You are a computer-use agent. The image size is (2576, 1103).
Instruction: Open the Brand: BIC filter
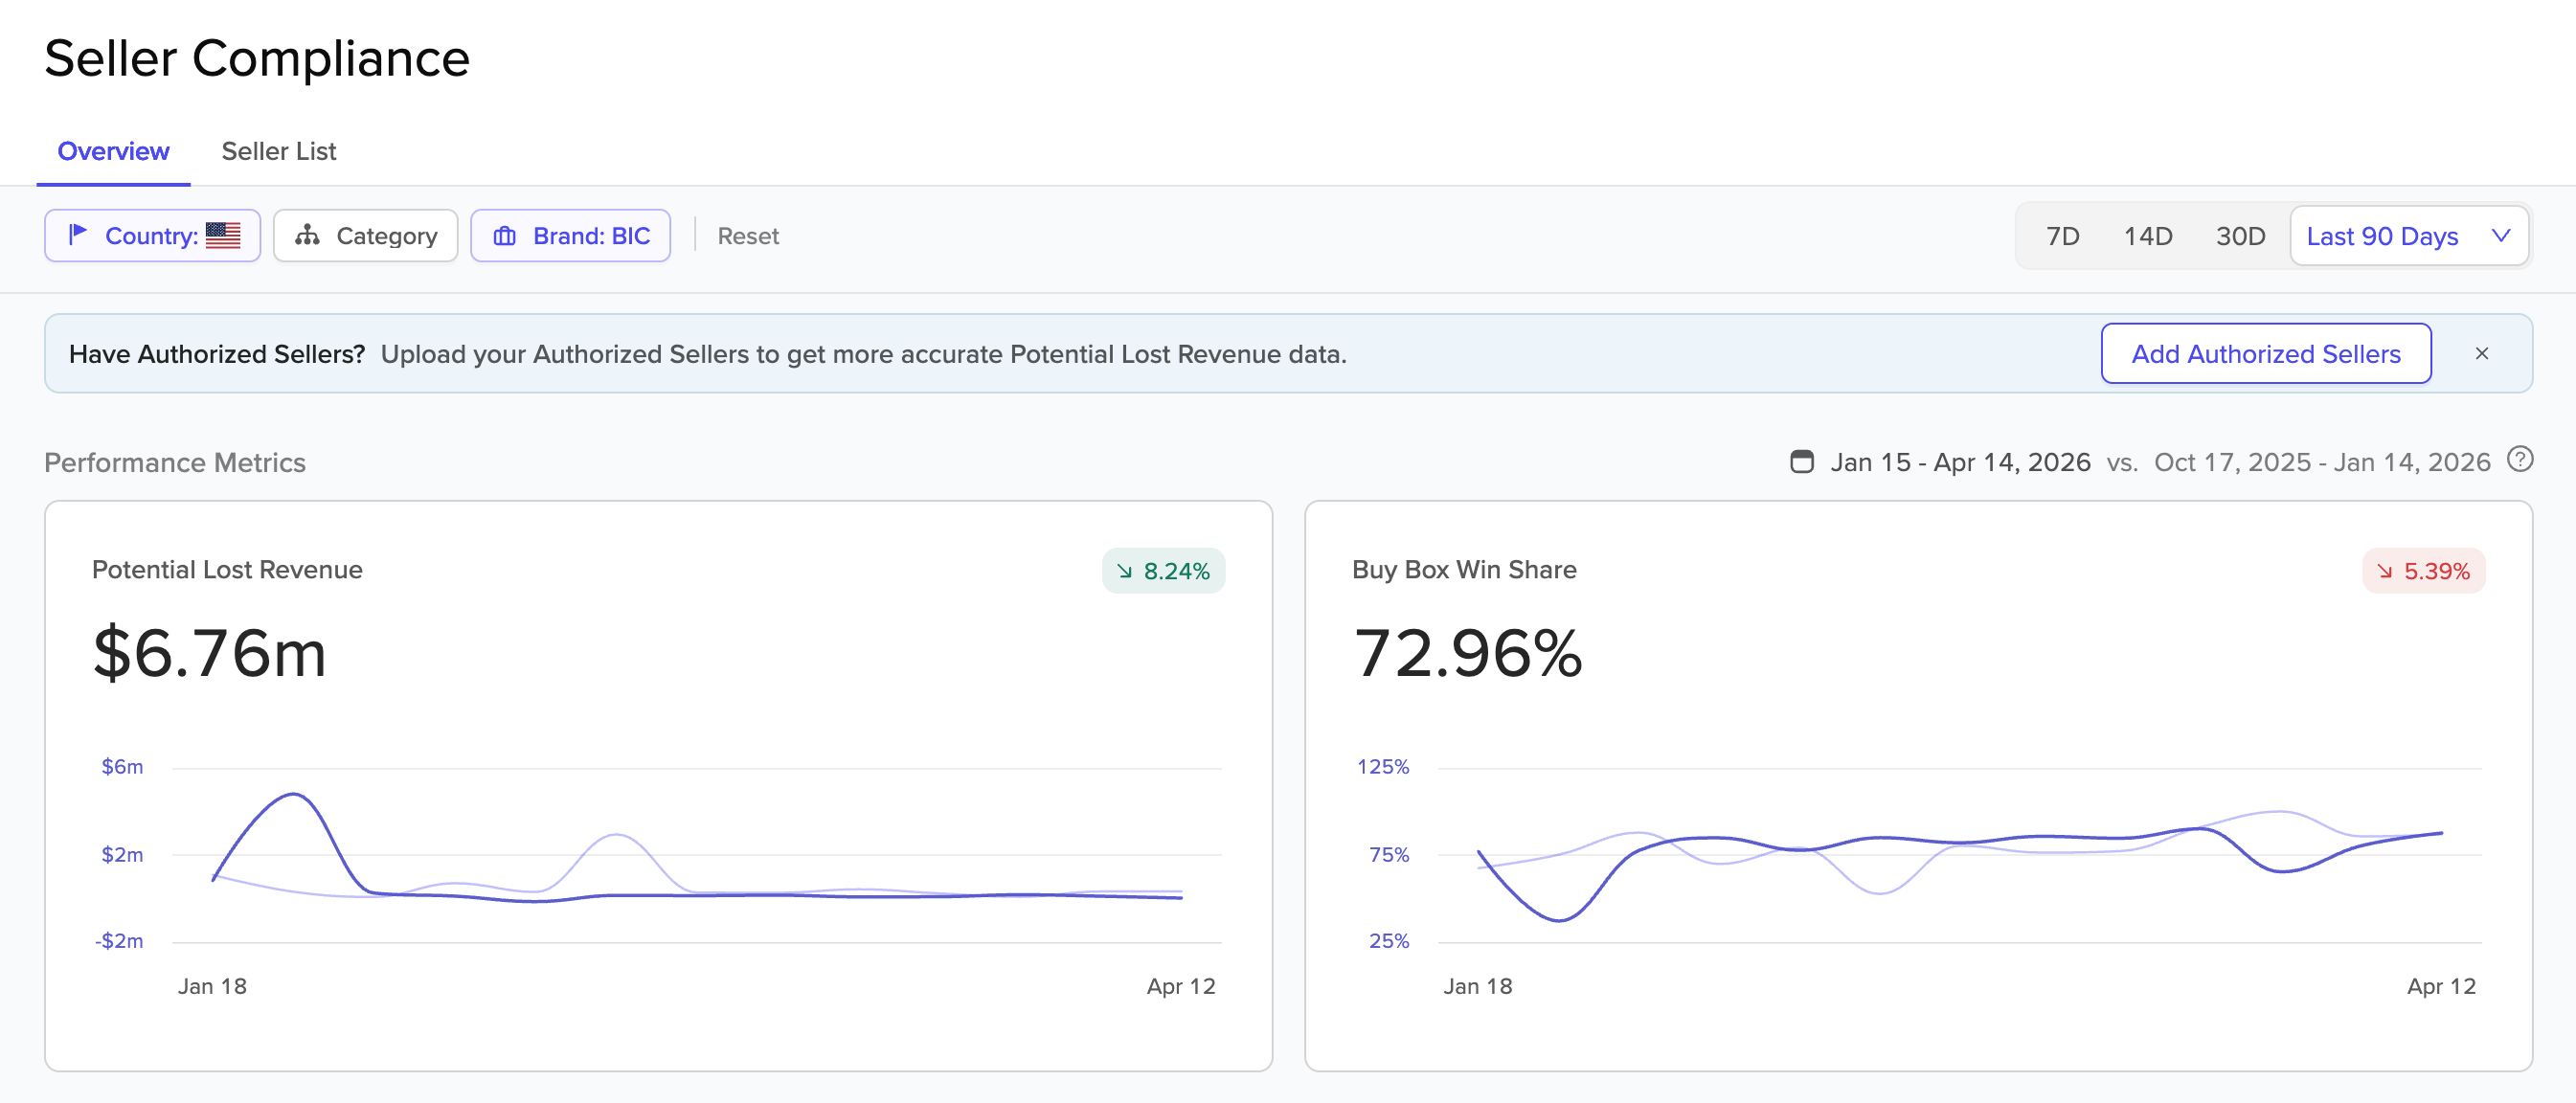tap(571, 236)
